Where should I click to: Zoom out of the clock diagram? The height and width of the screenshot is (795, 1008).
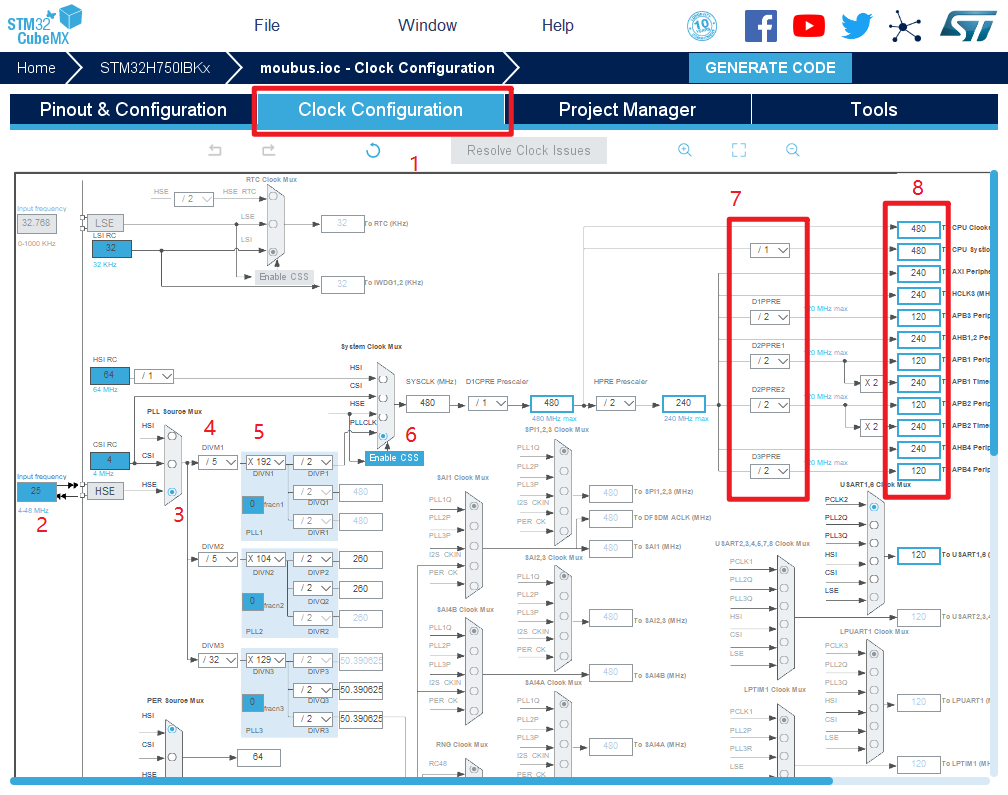coord(792,150)
